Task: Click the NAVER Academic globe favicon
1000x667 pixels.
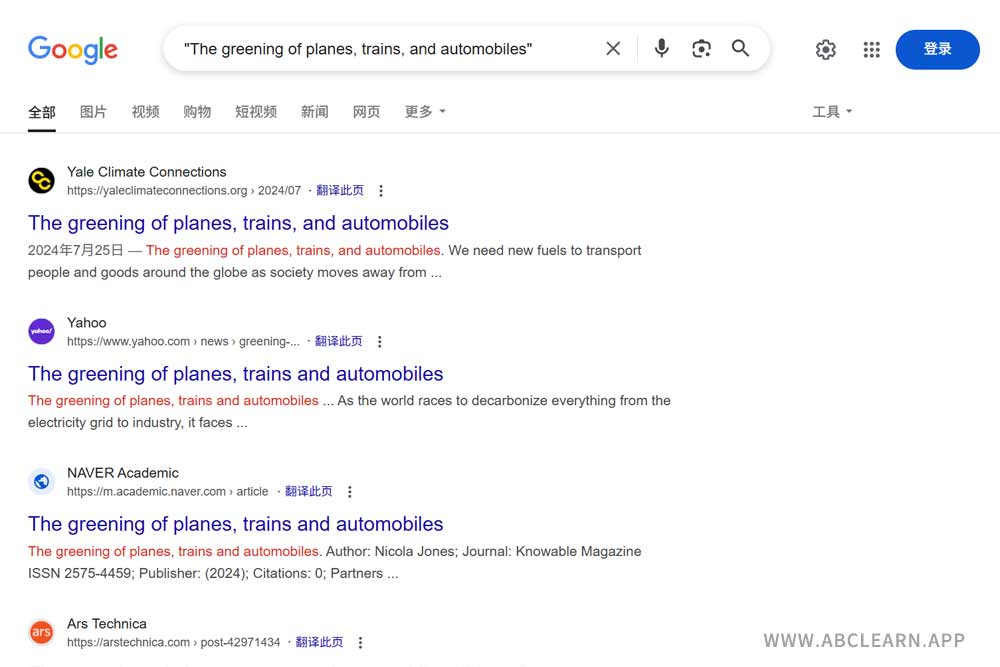Action: (41, 481)
